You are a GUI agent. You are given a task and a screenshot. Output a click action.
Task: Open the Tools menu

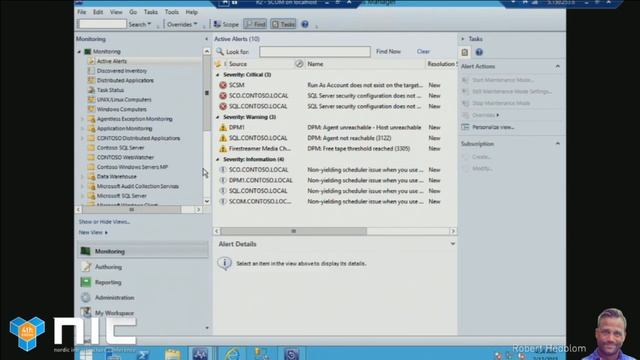point(171,12)
